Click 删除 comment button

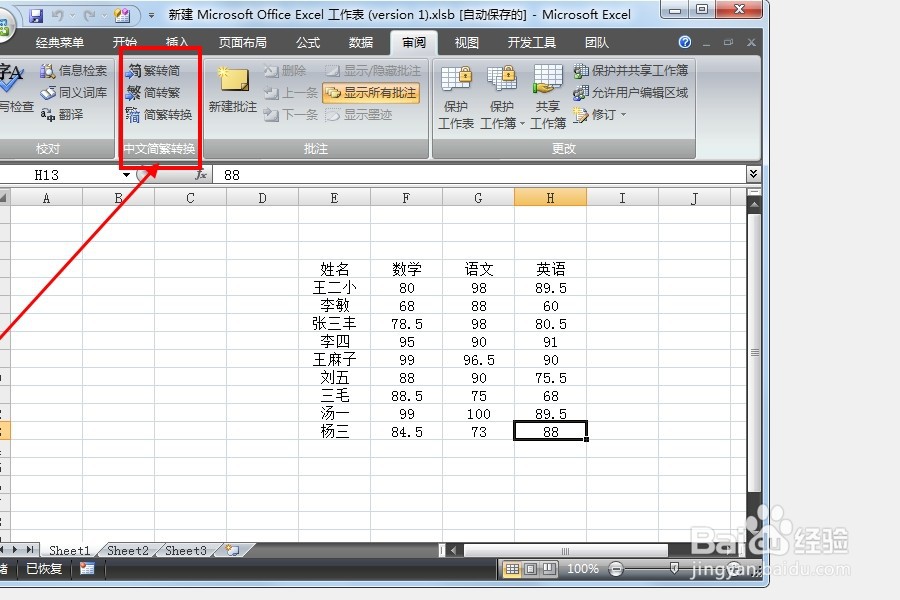[x=285, y=71]
